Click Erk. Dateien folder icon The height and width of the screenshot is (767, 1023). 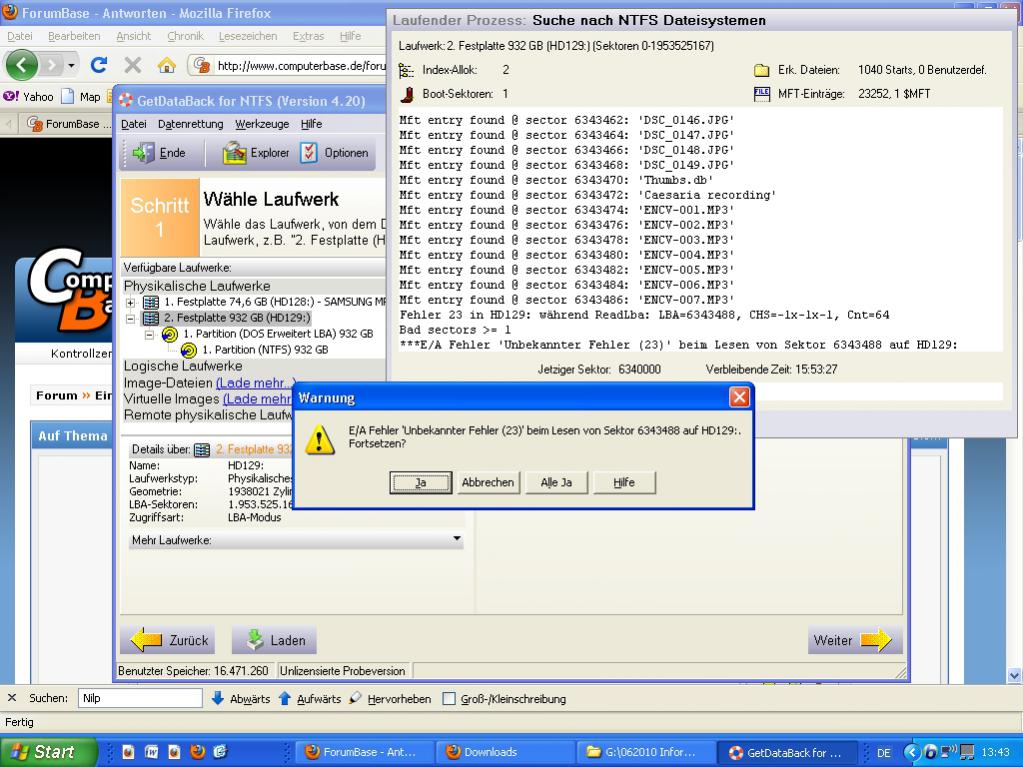762,70
